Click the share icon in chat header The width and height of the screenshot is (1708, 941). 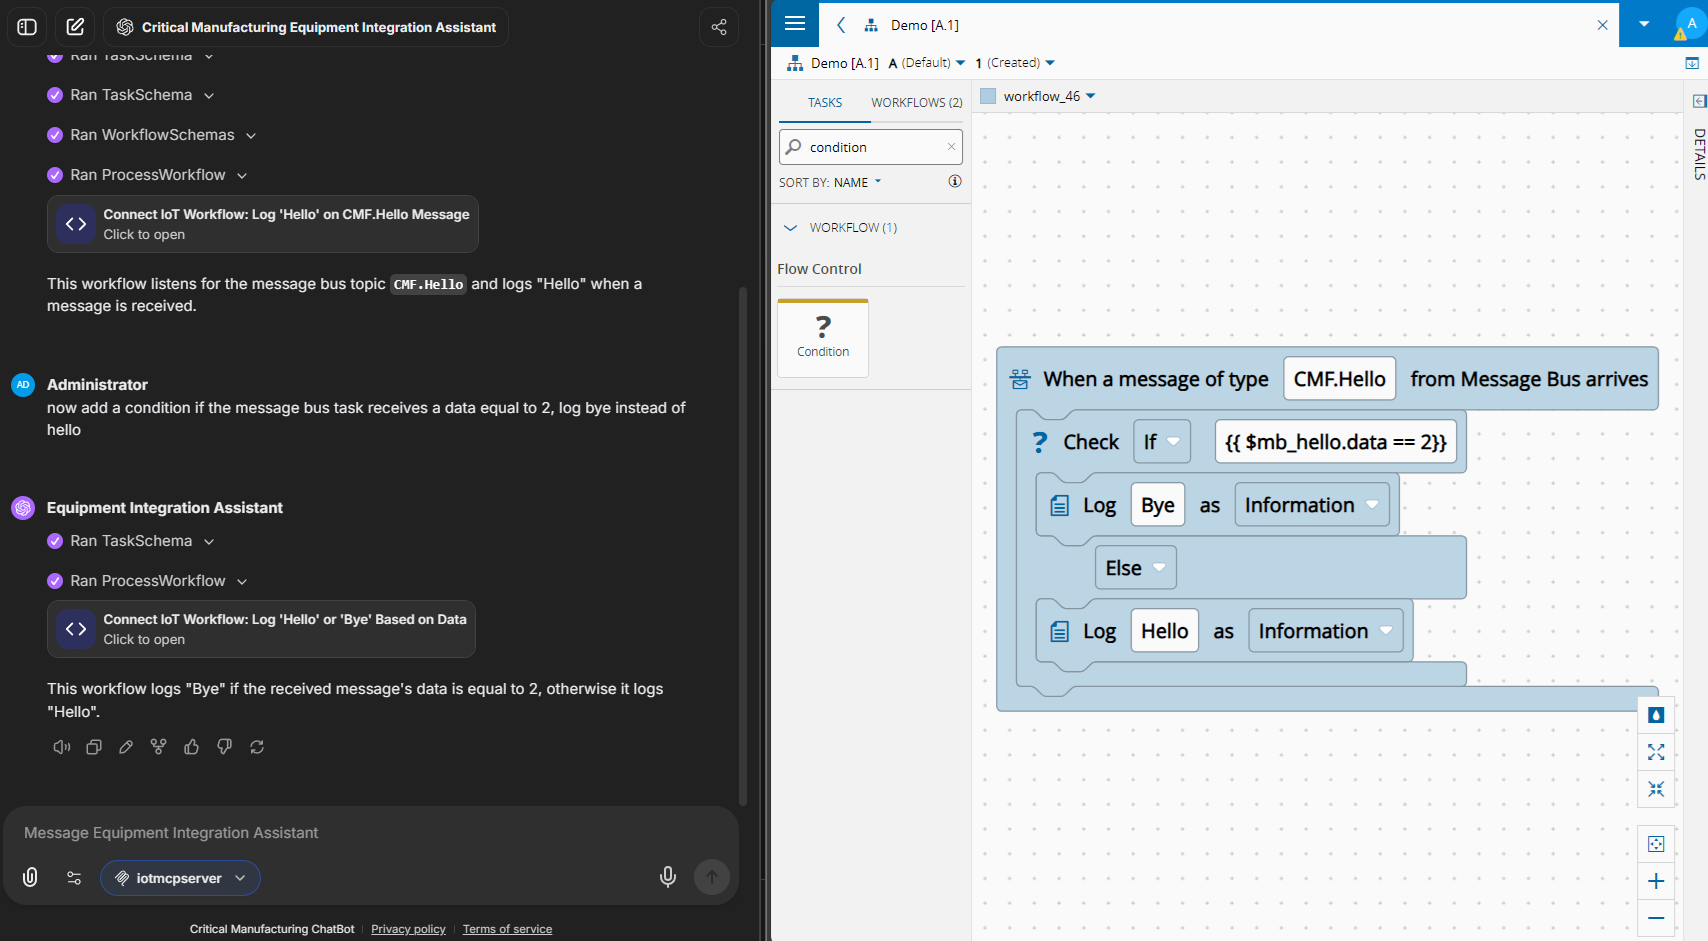(x=718, y=27)
